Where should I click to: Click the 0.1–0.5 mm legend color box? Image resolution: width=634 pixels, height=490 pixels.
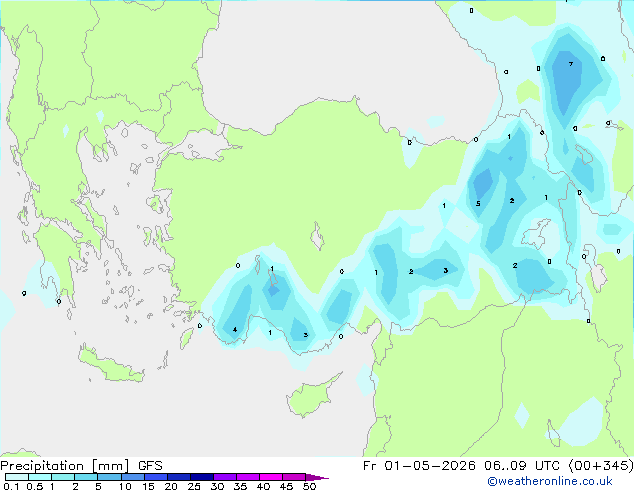(17, 477)
